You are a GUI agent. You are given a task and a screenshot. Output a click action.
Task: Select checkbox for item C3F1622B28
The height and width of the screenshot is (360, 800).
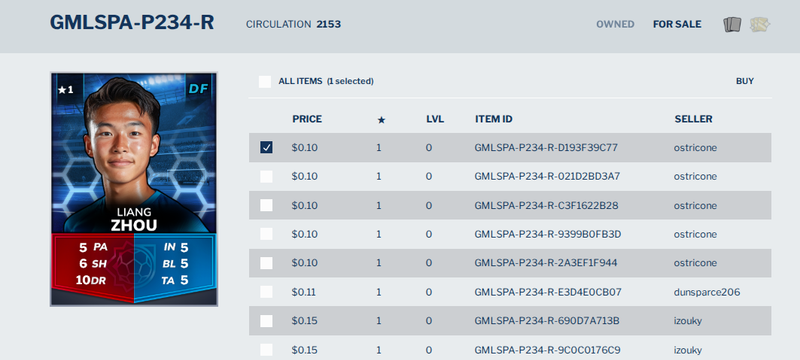[x=266, y=205]
